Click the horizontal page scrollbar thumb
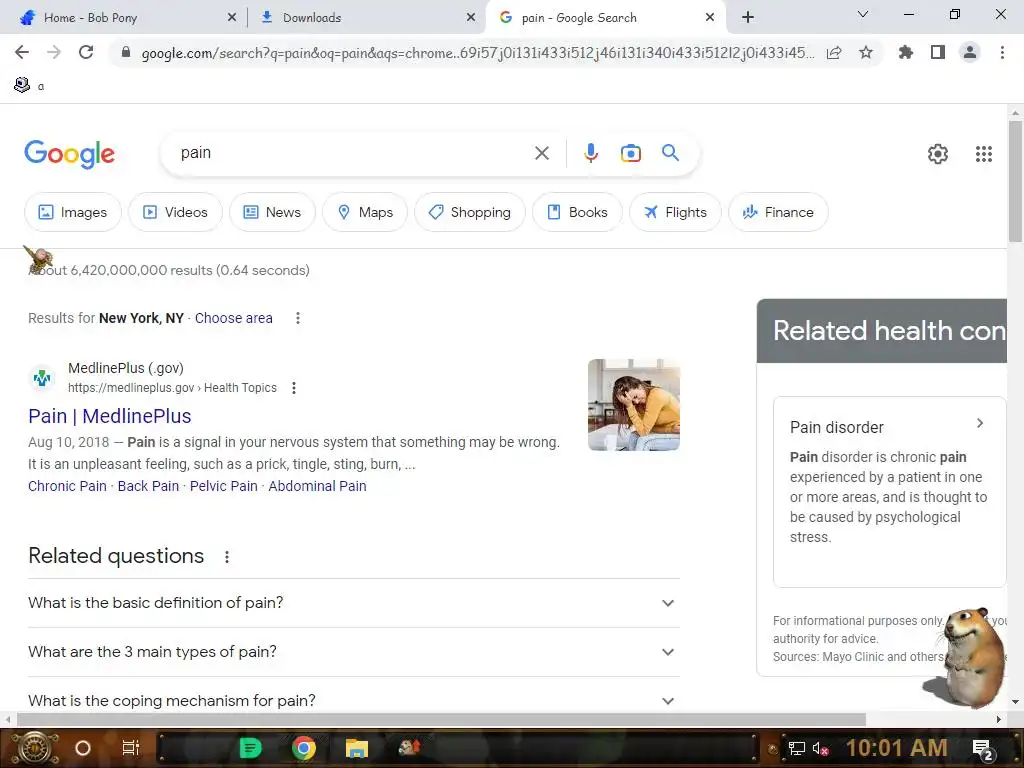Screen dimensions: 1024x768 point(441,719)
